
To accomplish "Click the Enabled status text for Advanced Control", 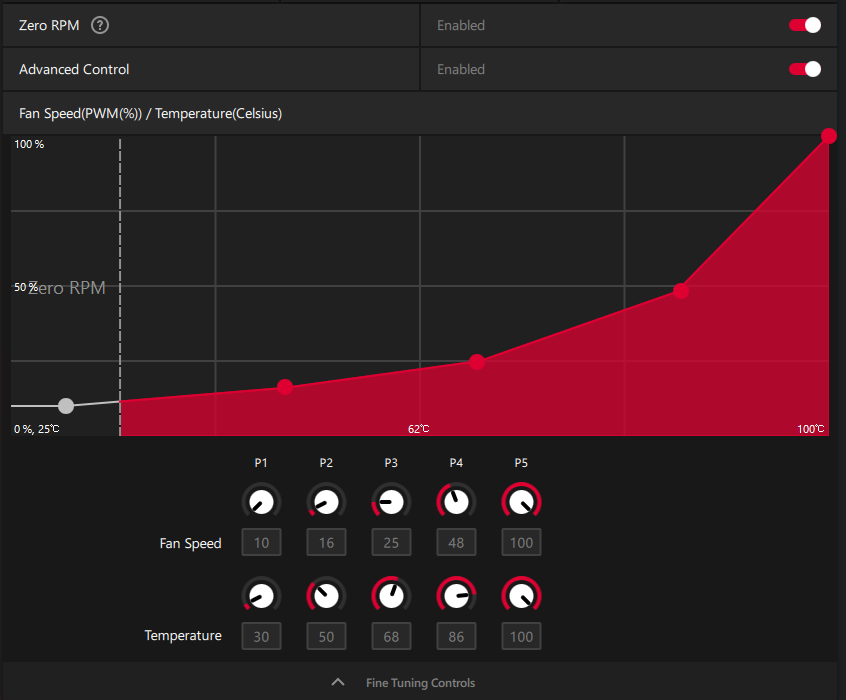I will [x=461, y=69].
